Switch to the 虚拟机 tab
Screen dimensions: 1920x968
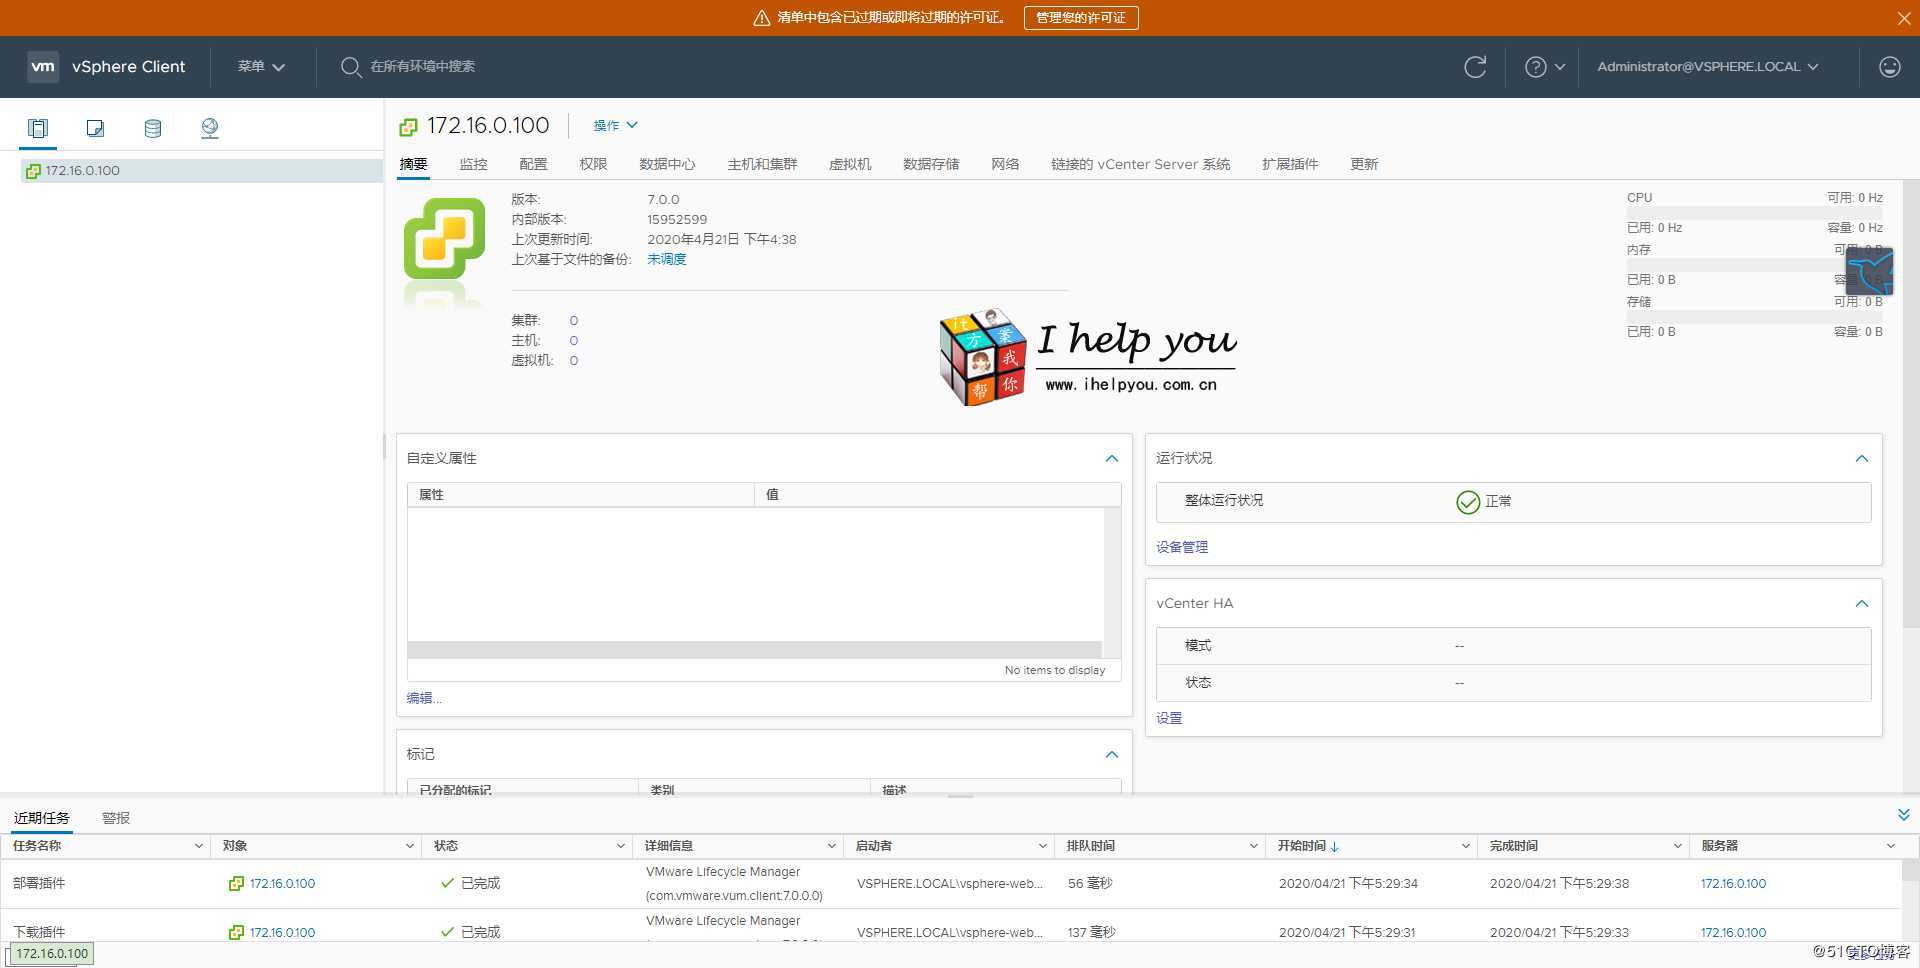click(x=850, y=164)
